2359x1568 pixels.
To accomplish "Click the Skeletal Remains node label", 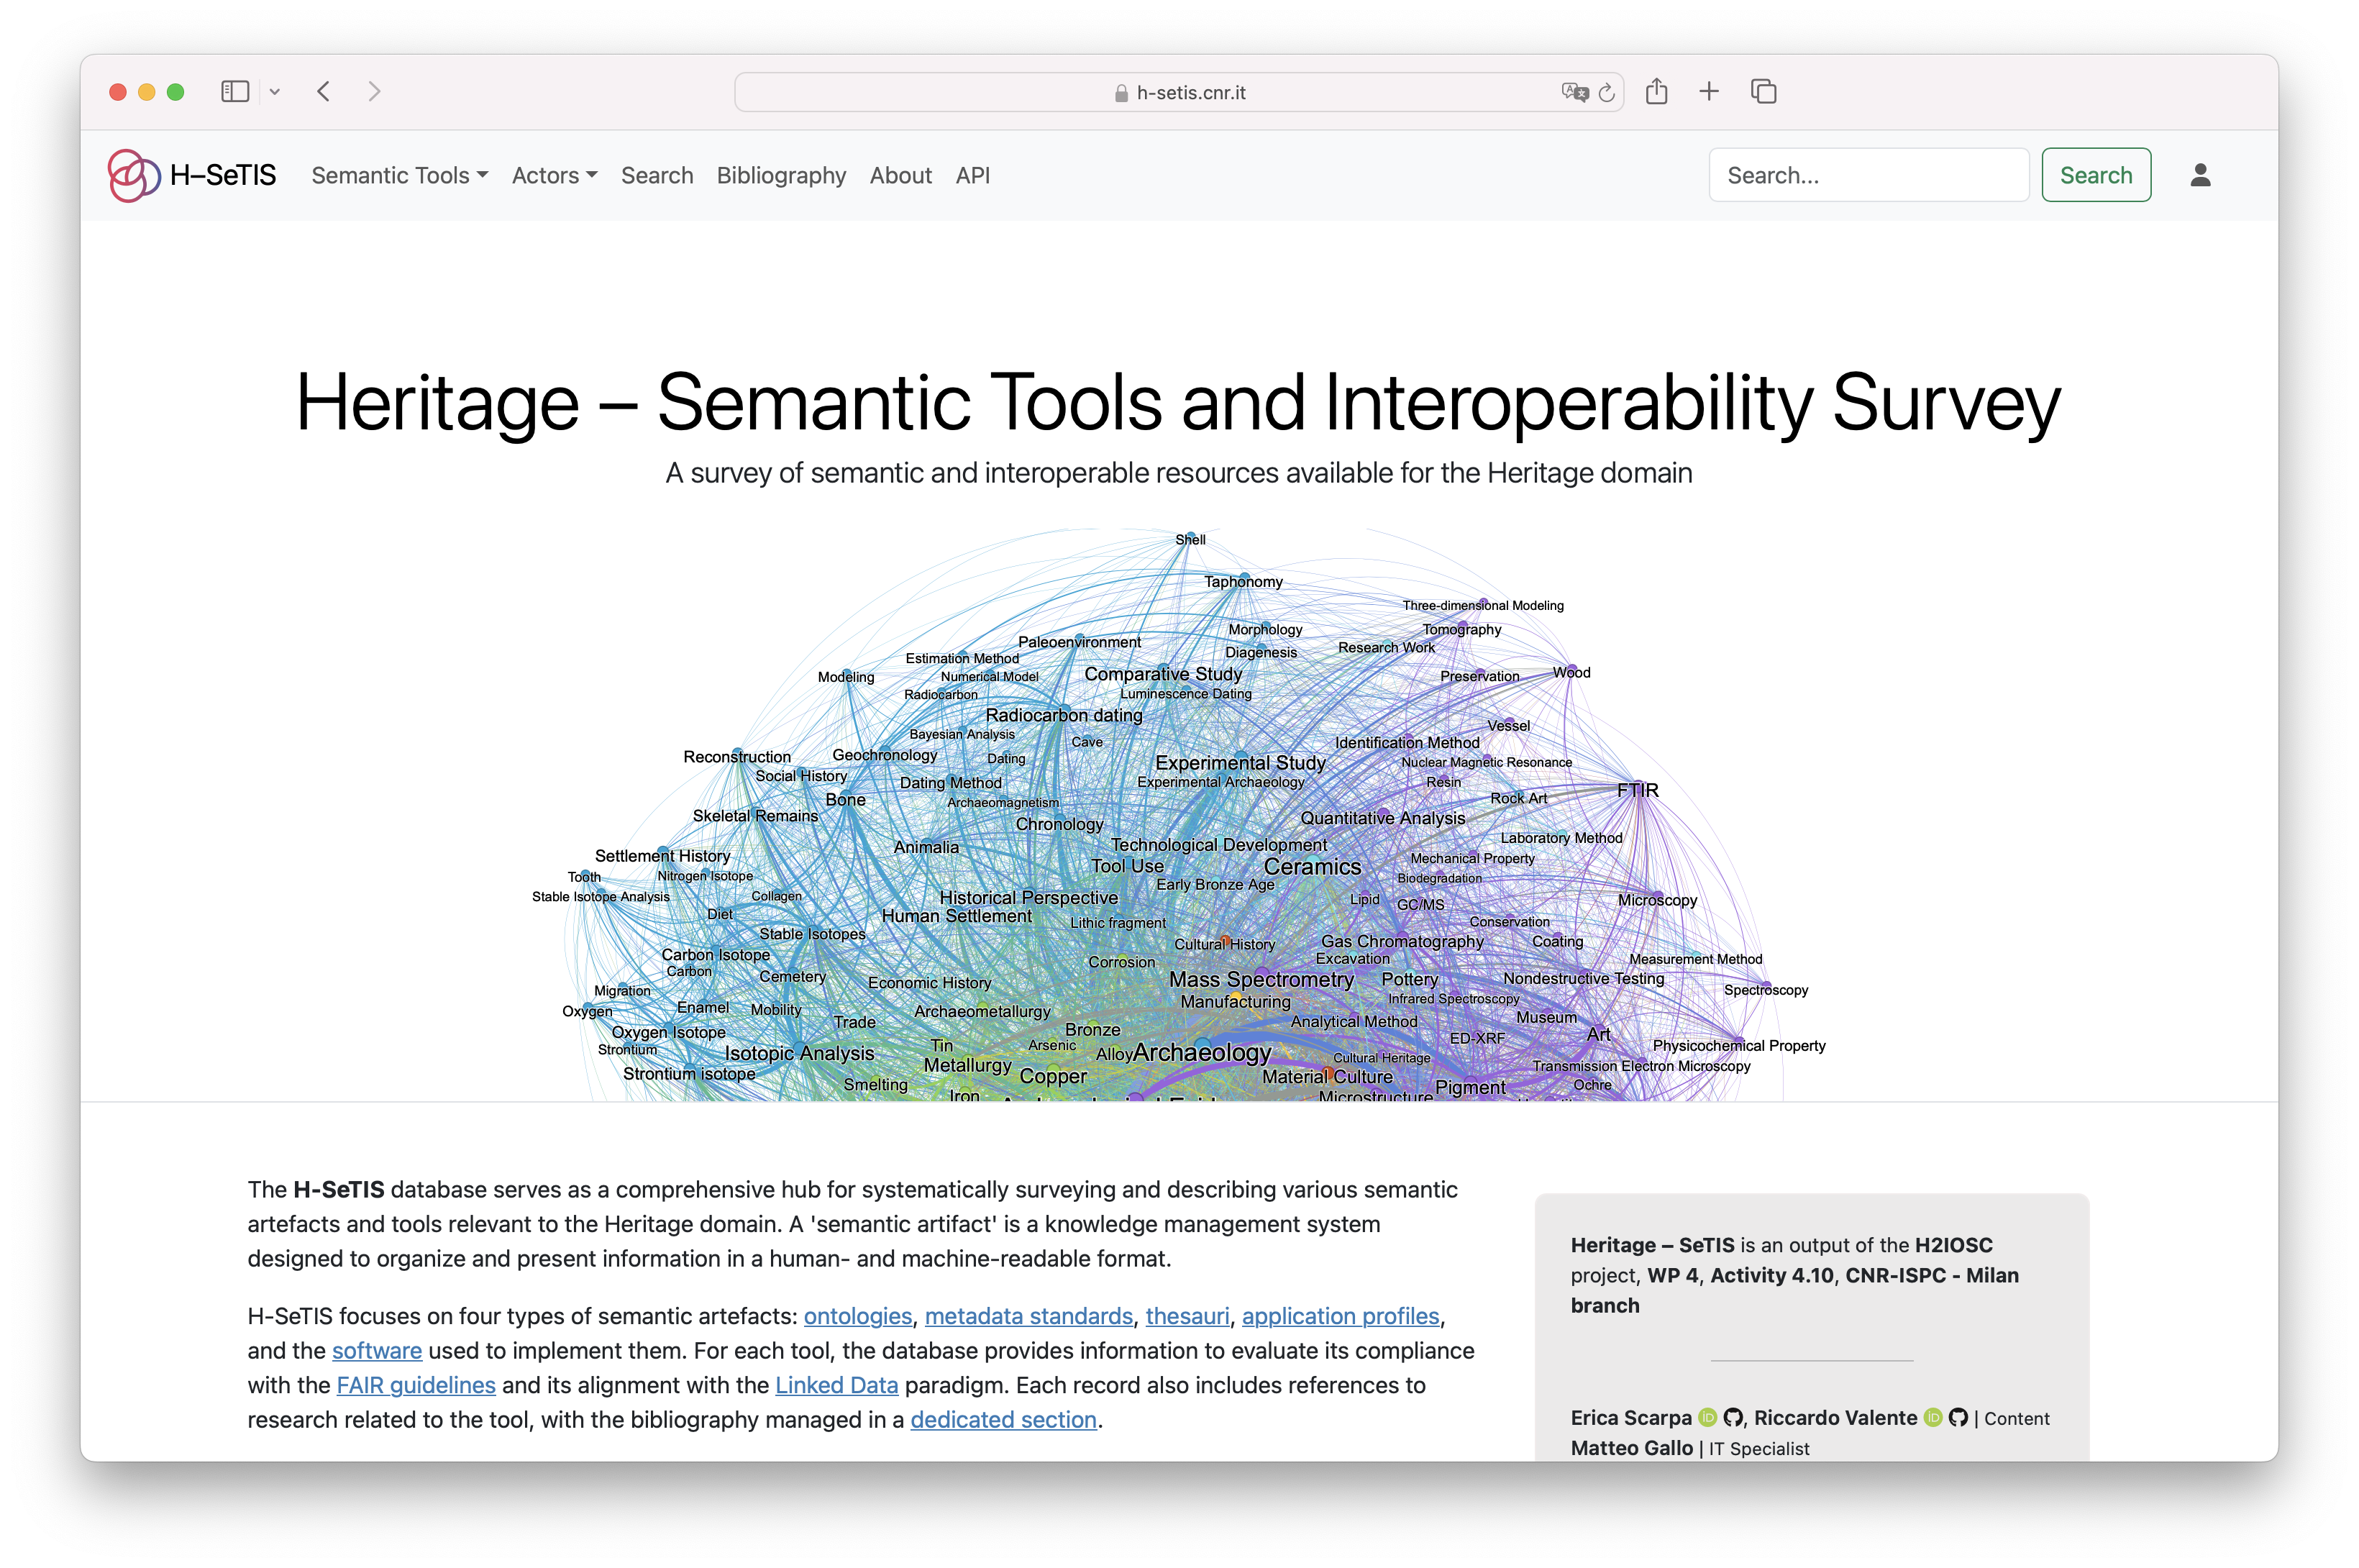I will tap(755, 816).
